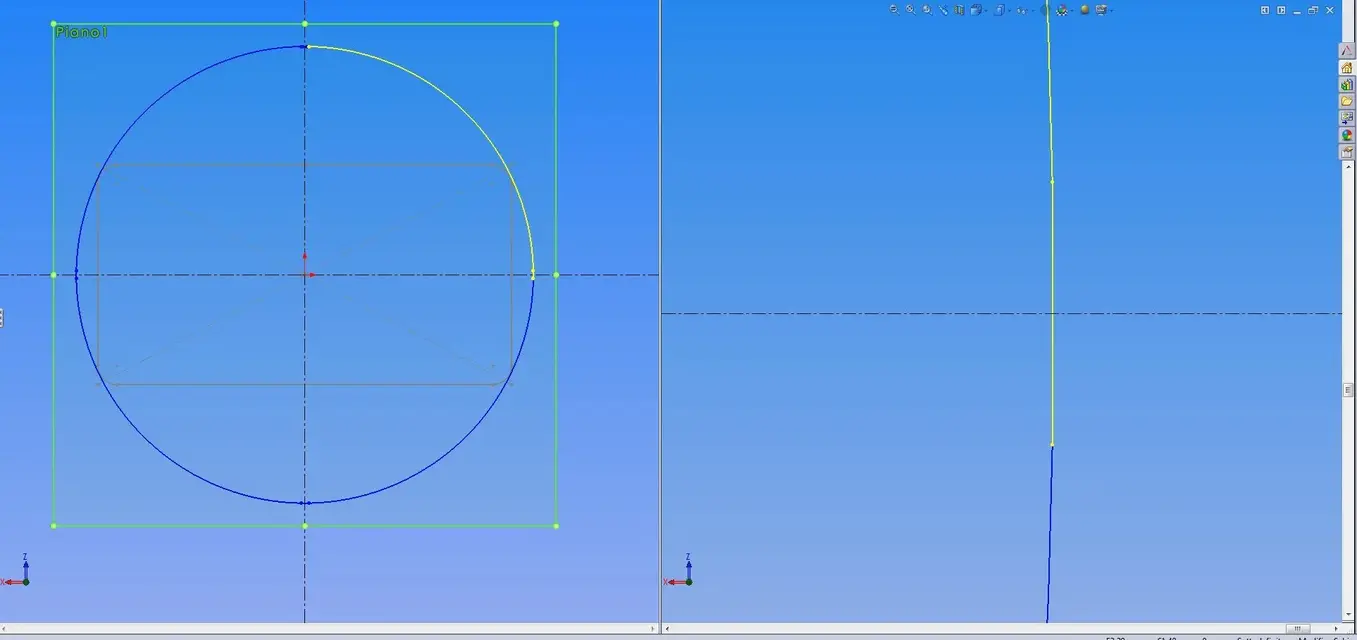The image size is (1357, 640).
Task: Open the Custom Properties task pane tab
Action: pyautogui.click(x=1347, y=152)
